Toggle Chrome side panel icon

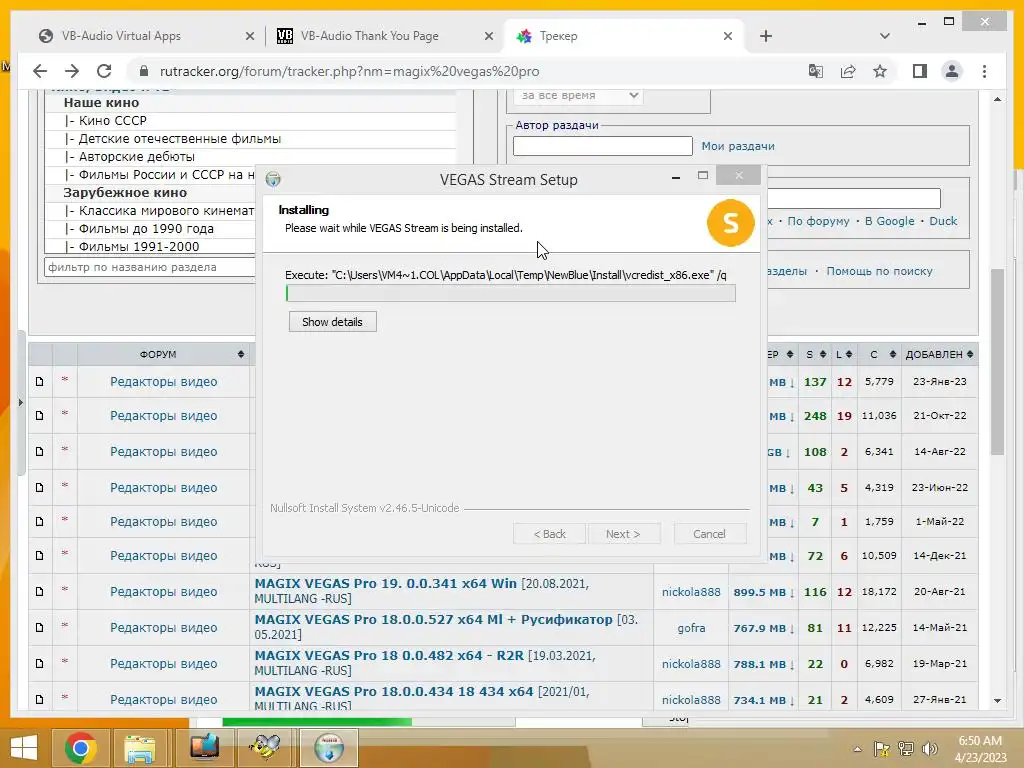[920, 71]
